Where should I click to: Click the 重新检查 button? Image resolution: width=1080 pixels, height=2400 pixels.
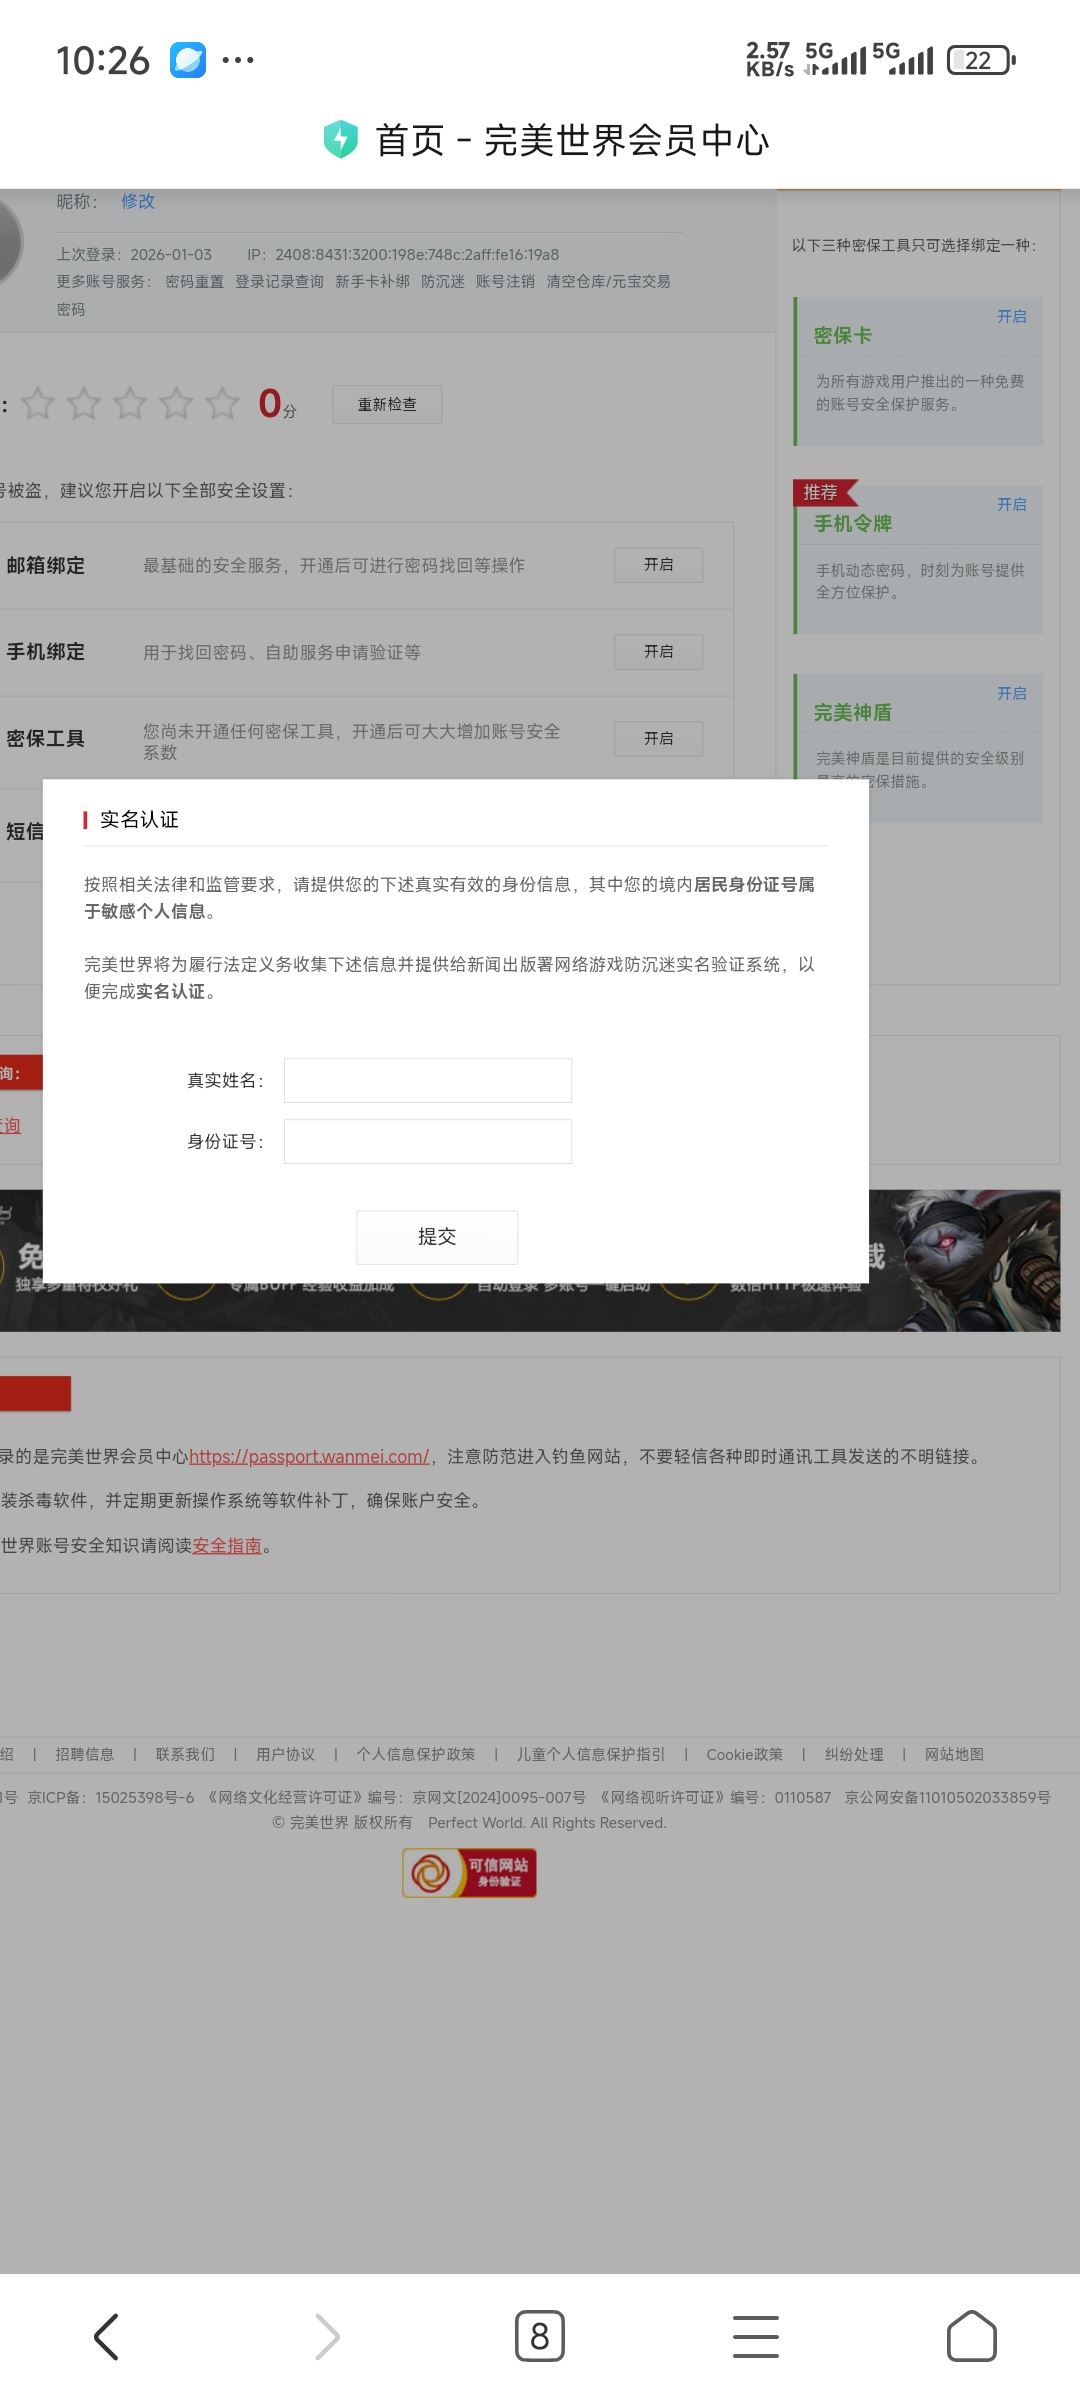387,404
